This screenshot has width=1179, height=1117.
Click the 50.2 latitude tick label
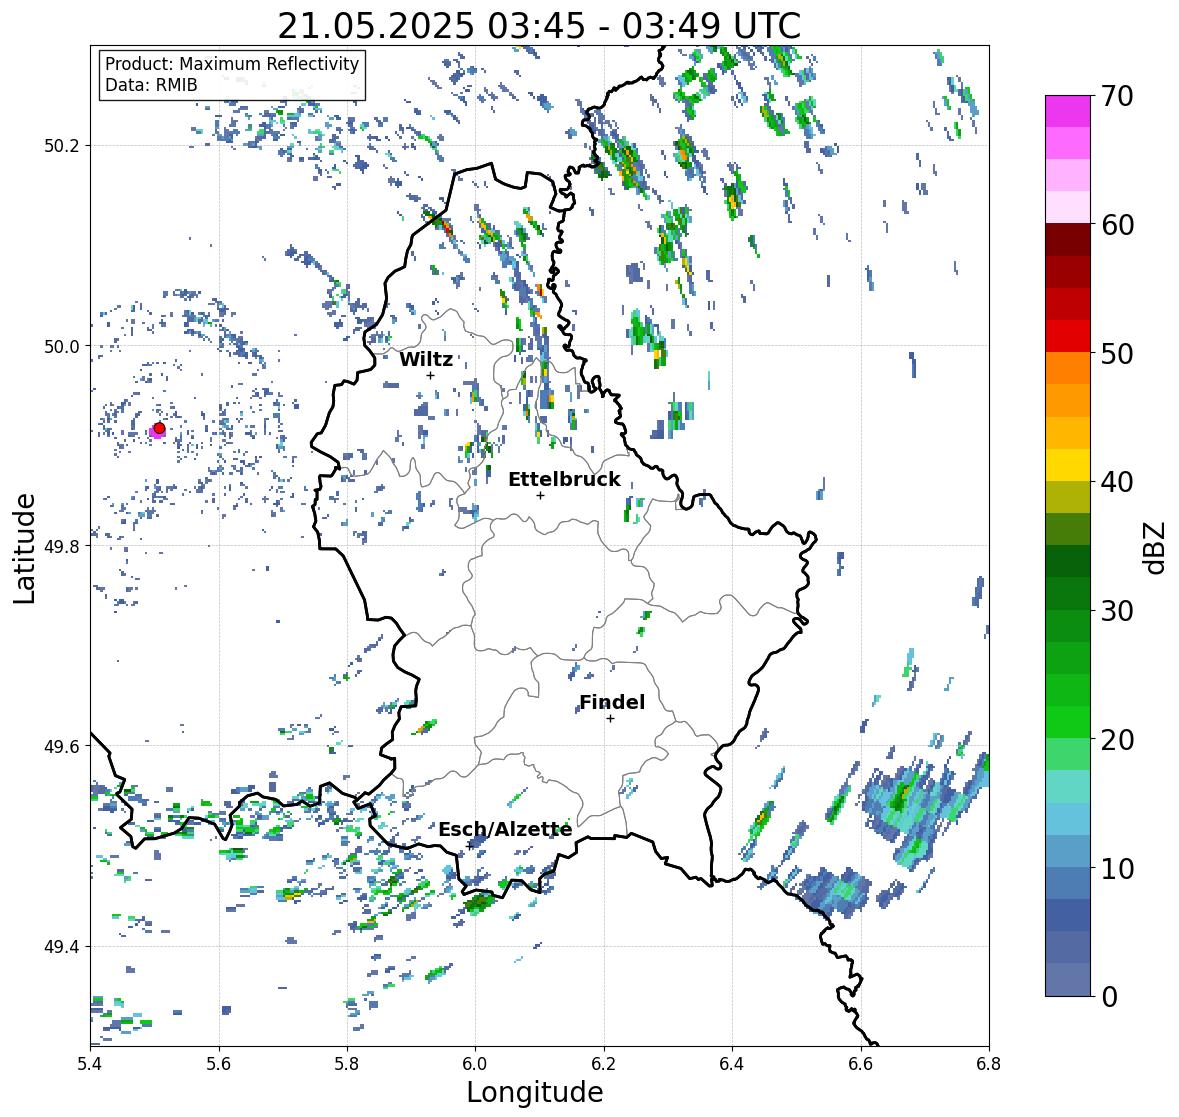[62, 146]
